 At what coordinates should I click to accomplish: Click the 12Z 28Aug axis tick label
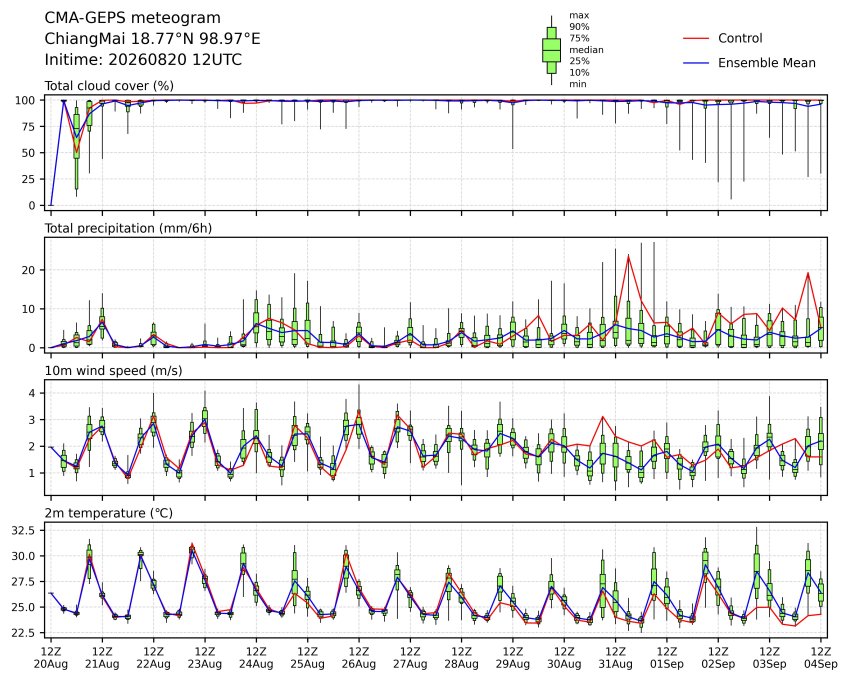[x=461, y=657]
